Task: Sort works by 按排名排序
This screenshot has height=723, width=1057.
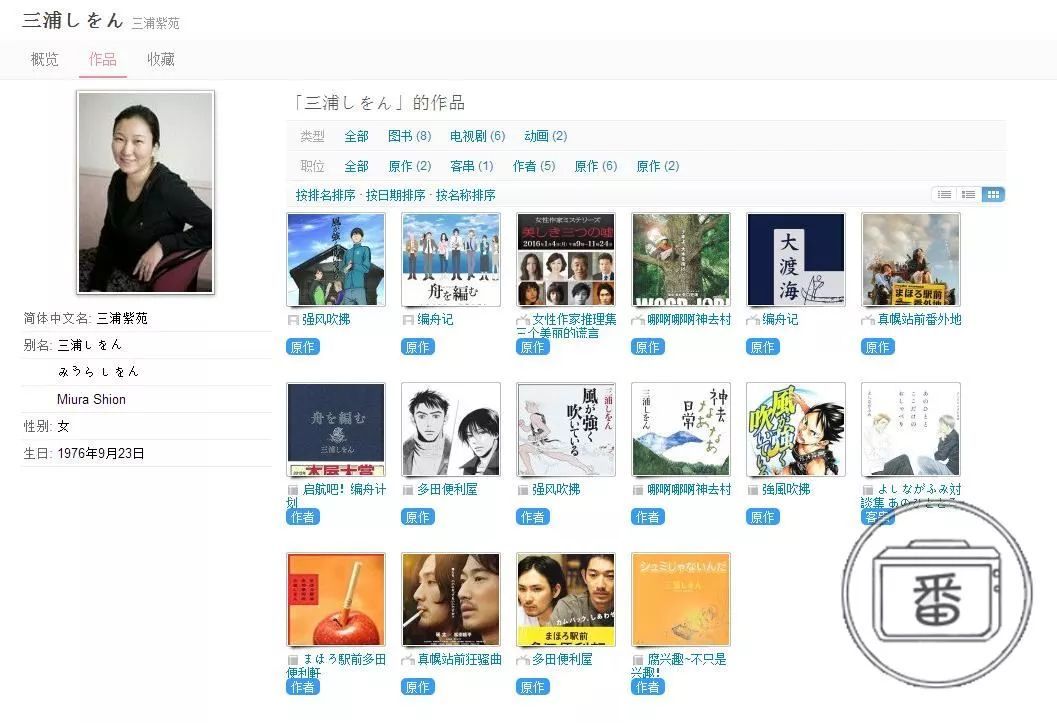Action: [x=325, y=195]
